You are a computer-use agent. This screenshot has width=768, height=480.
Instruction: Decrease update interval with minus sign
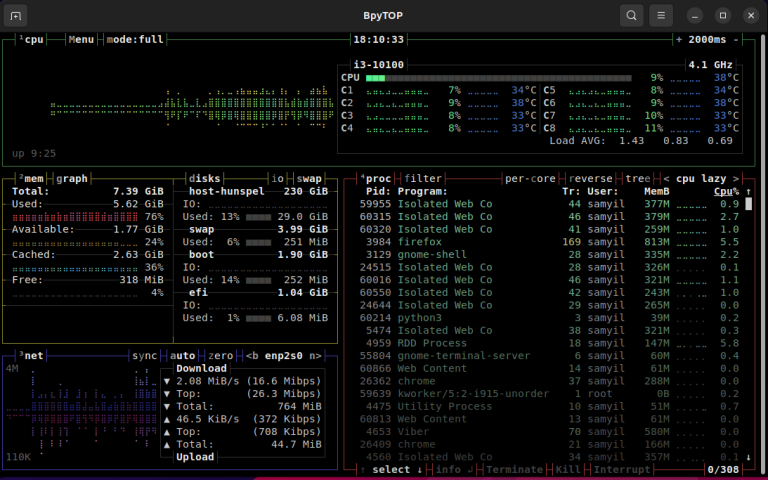point(736,40)
